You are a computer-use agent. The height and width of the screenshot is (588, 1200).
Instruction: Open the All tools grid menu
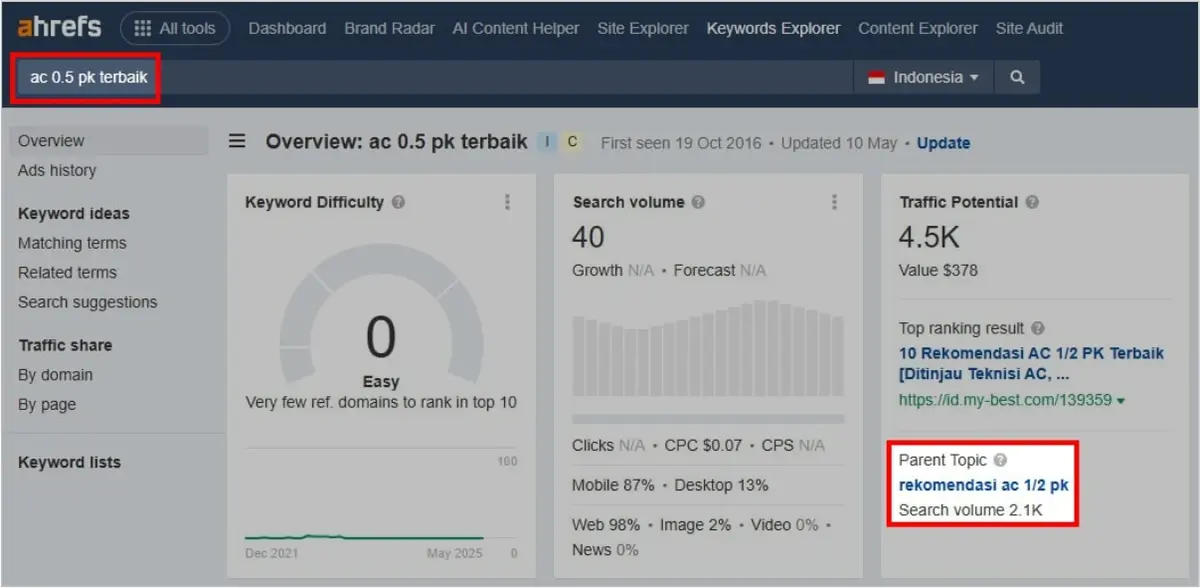[175, 28]
